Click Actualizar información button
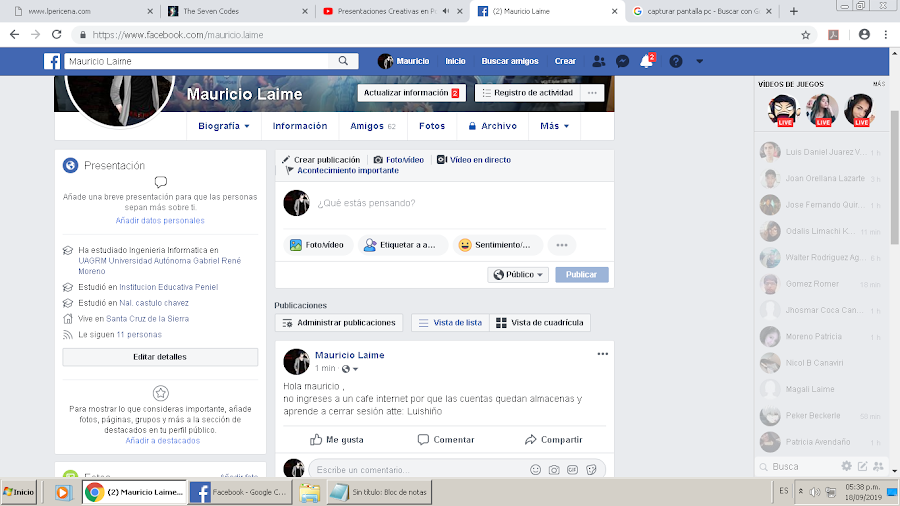The width and height of the screenshot is (900, 506). pos(412,93)
